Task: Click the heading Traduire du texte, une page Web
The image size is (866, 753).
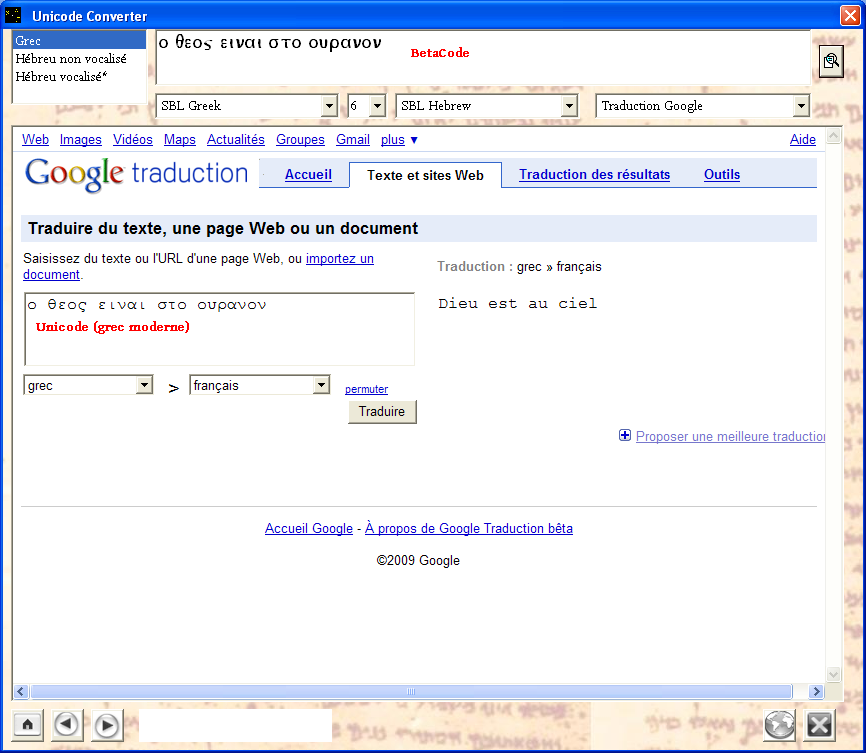Action: (223, 228)
